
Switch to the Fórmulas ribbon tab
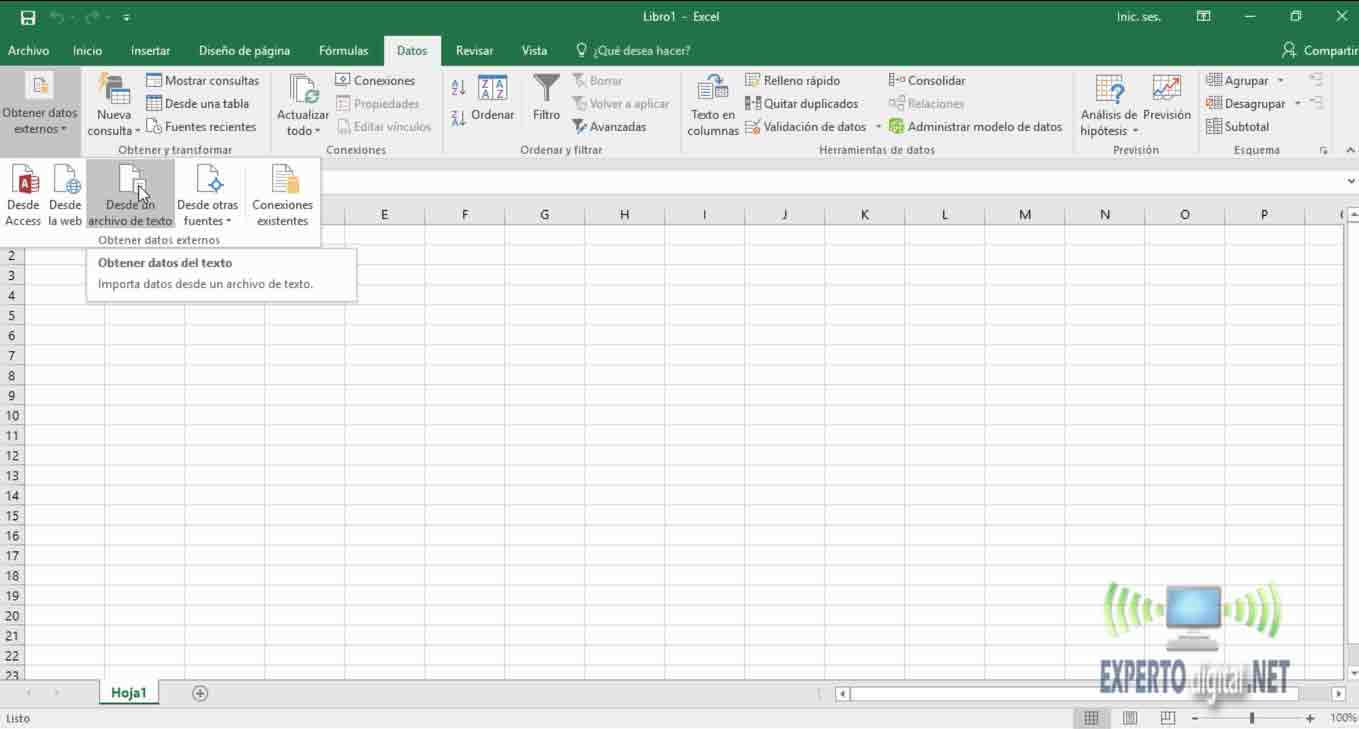[x=343, y=50]
